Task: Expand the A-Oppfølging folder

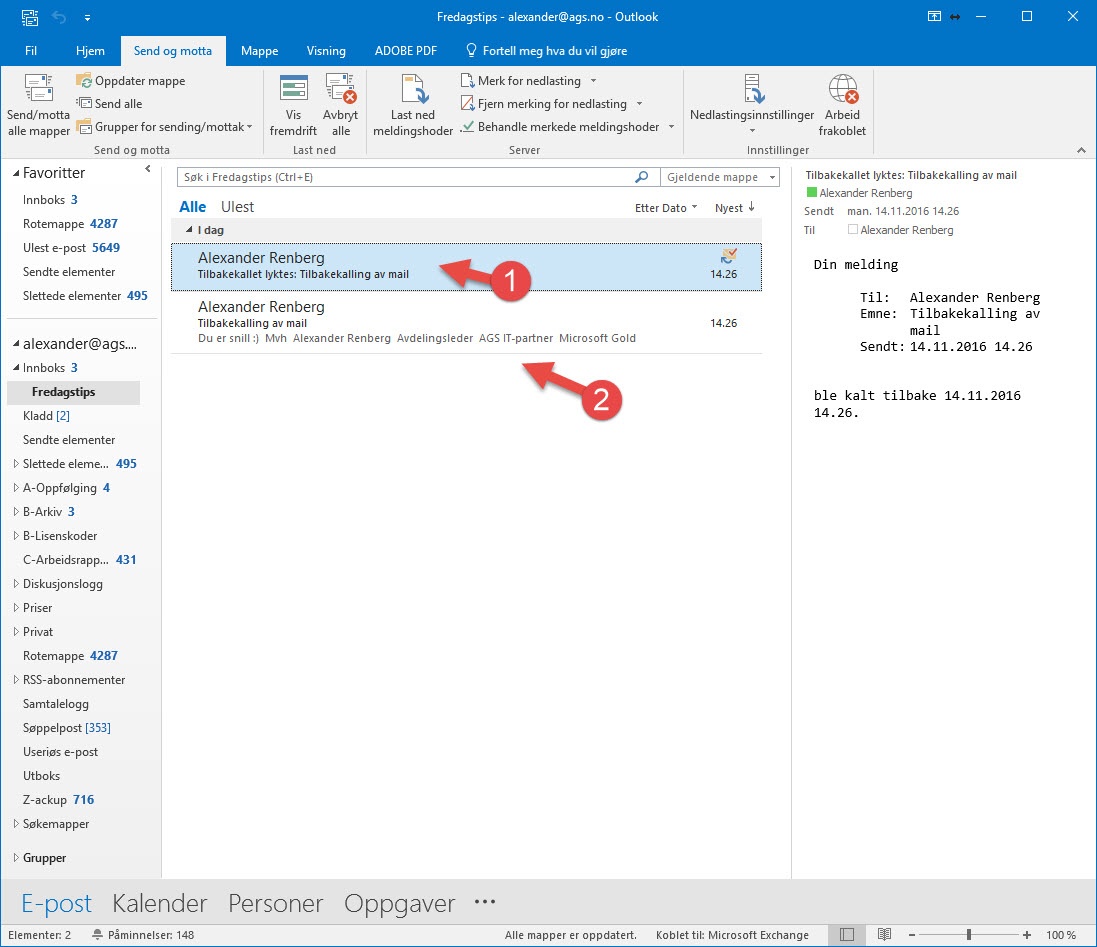Action: (15, 488)
